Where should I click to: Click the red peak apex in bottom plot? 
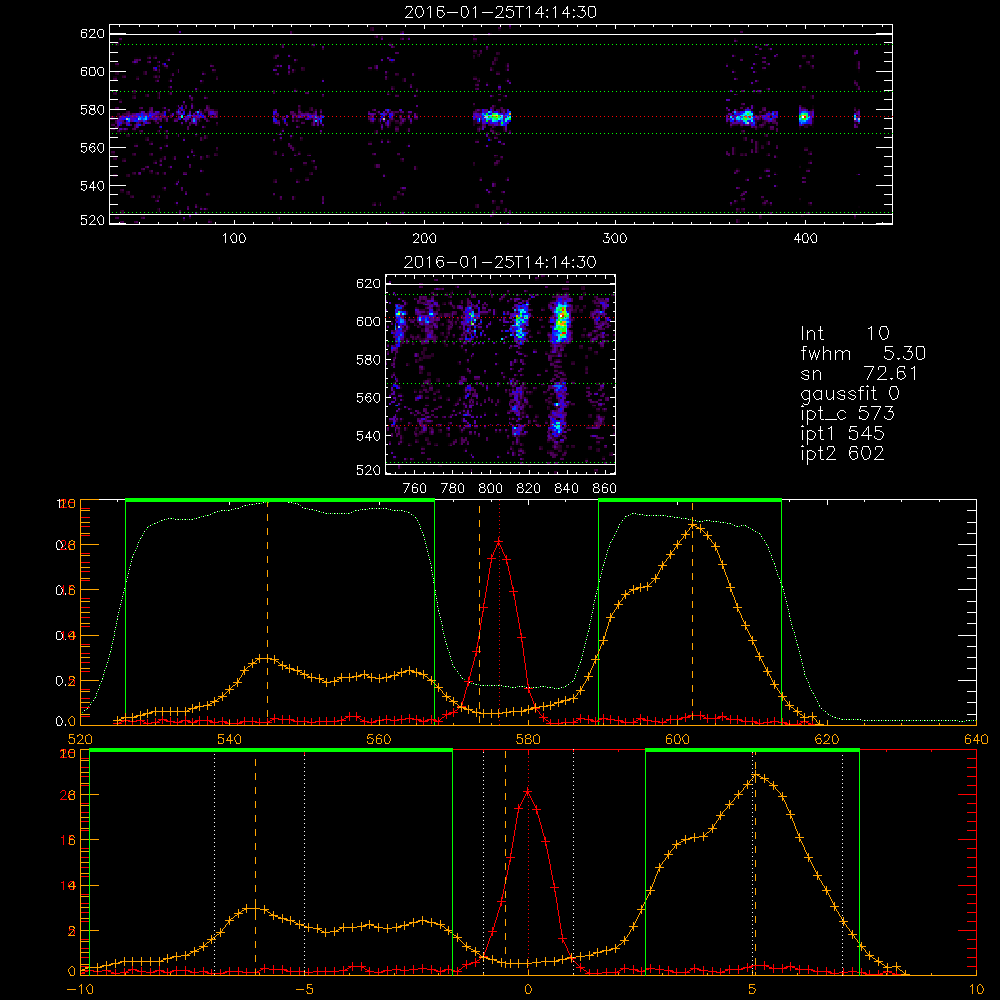(528, 791)
